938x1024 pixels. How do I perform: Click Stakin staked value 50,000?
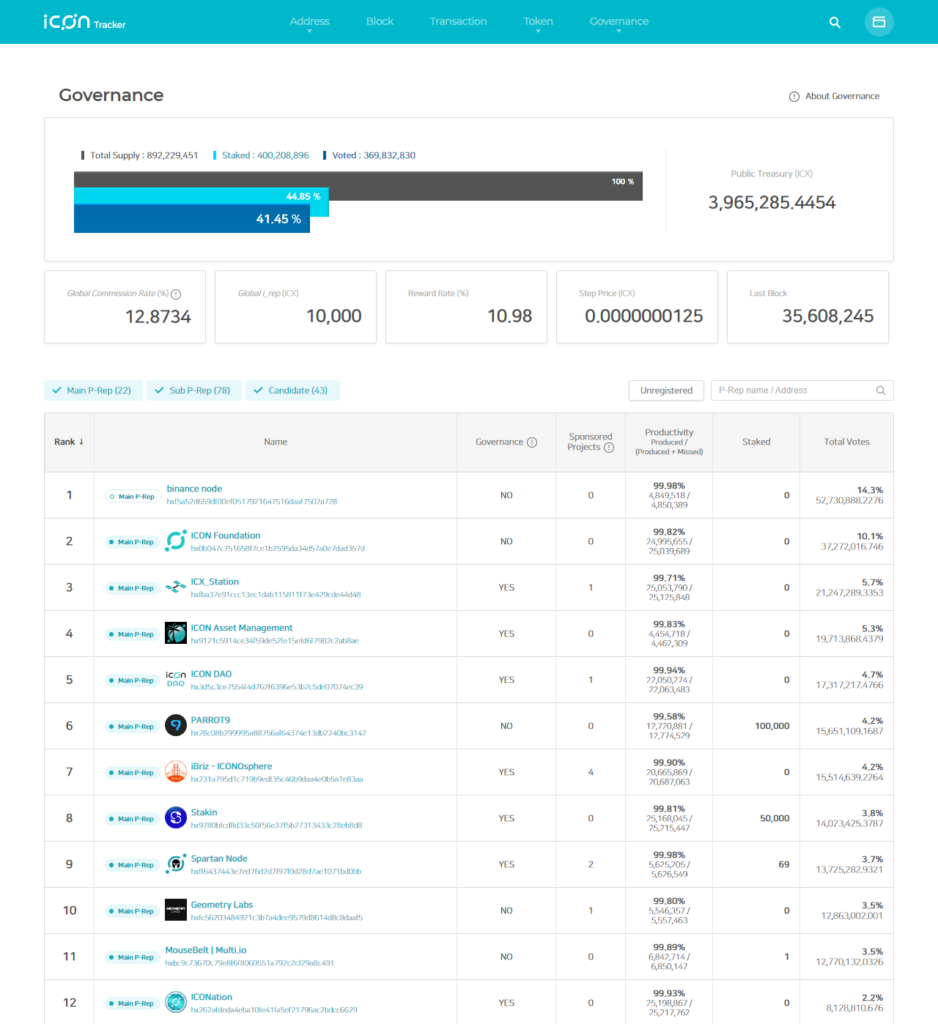[775, 818]
